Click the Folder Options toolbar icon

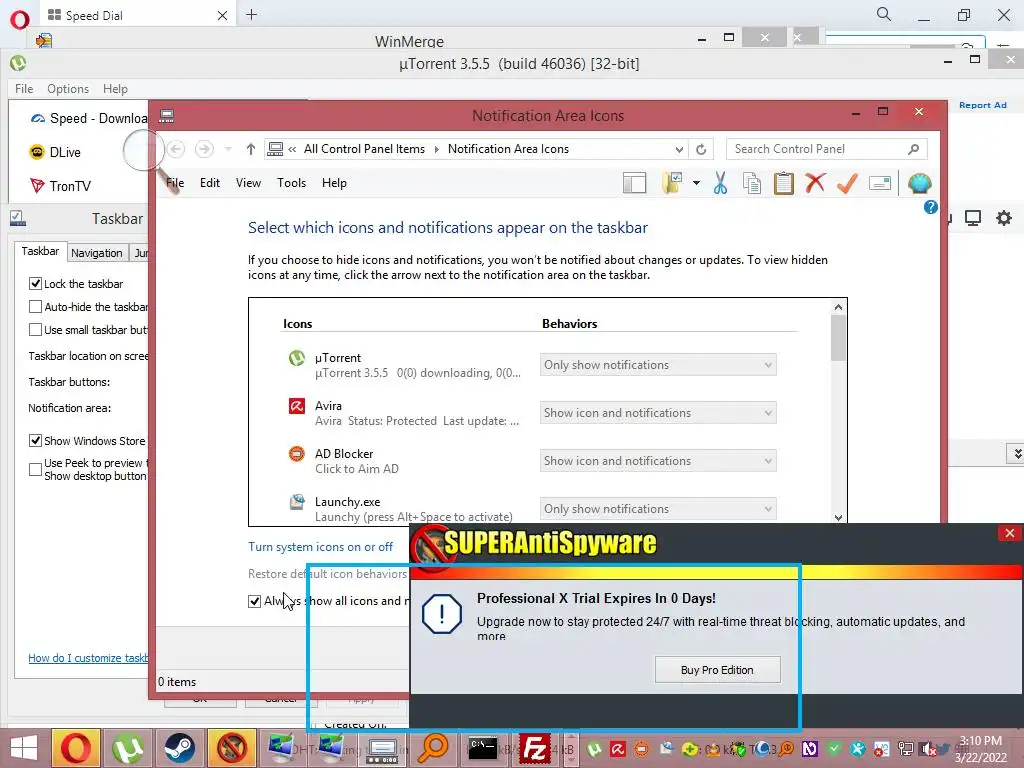[672, 184]
